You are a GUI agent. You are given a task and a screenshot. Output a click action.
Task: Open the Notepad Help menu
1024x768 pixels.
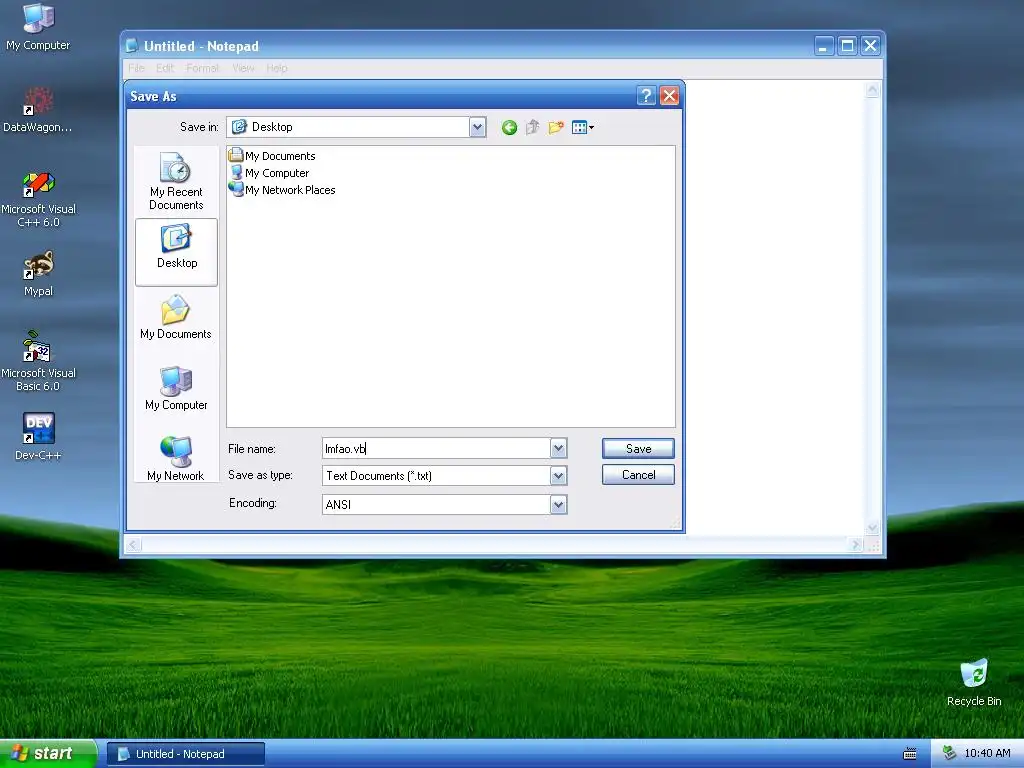coord(277,68)
